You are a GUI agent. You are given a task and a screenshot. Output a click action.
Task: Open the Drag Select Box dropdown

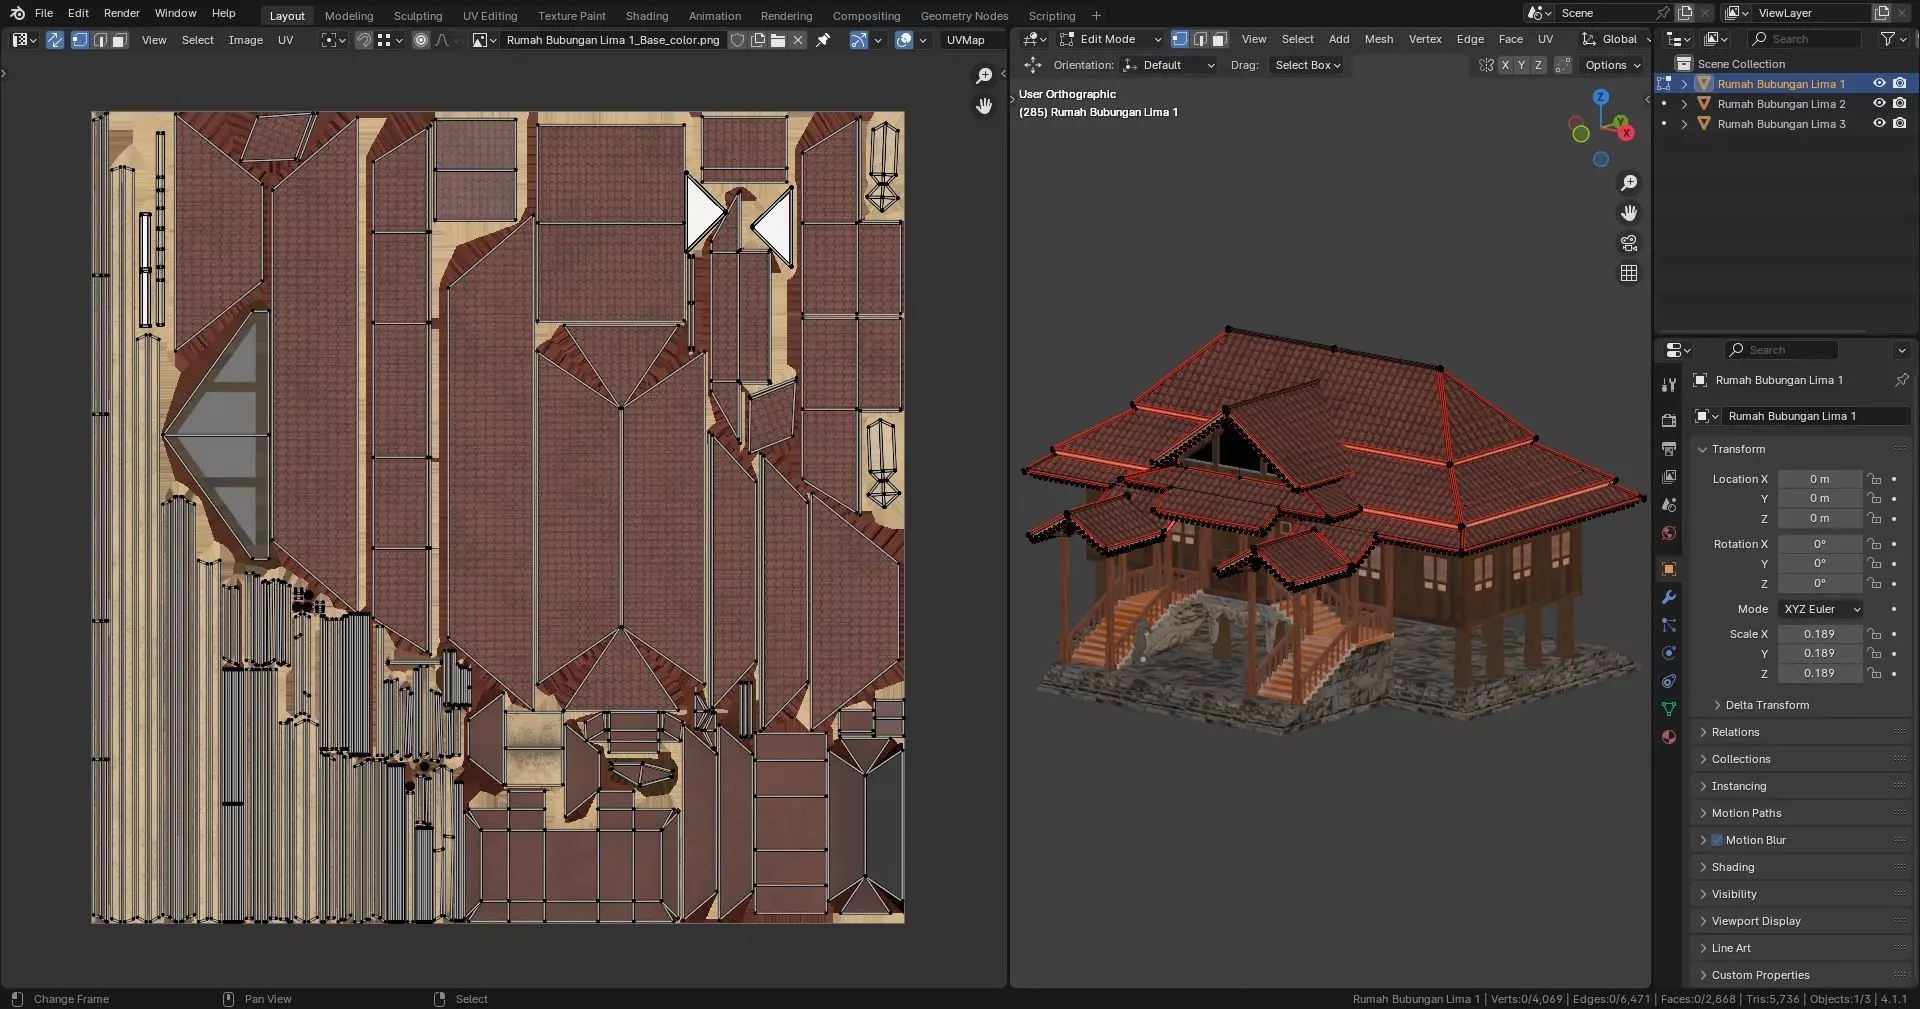click(1307, 65)
